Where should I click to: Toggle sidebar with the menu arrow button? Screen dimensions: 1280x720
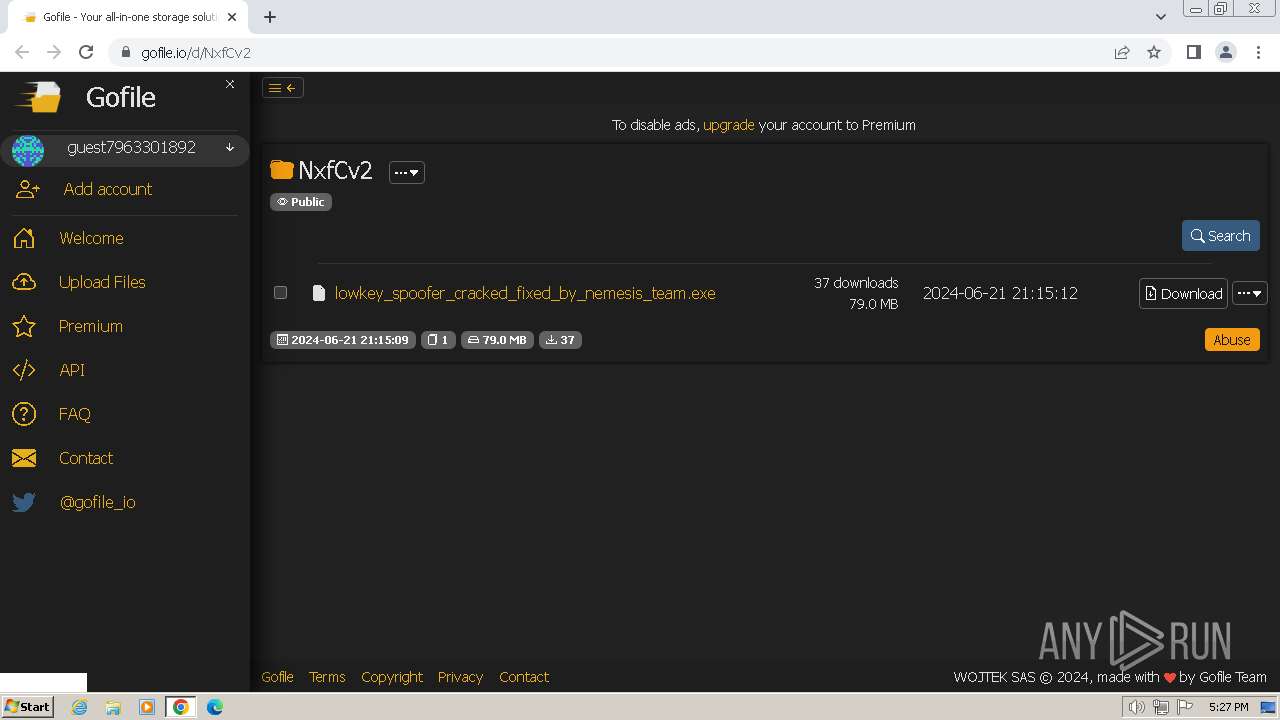point(283,88)
